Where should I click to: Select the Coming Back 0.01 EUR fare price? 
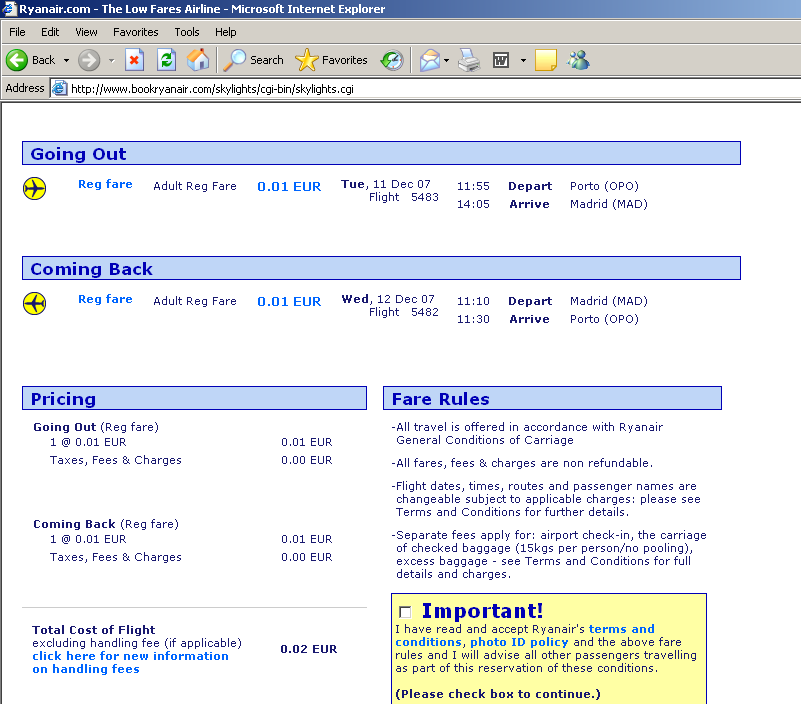click(289, 301)
